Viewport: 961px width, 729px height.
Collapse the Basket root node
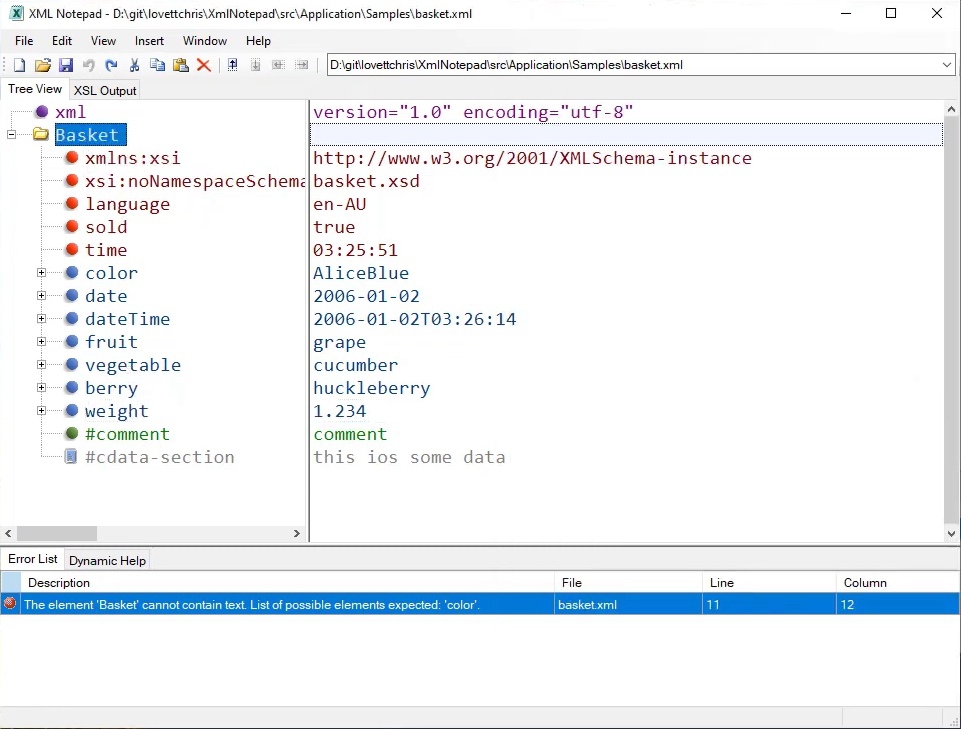click(12, 135)
